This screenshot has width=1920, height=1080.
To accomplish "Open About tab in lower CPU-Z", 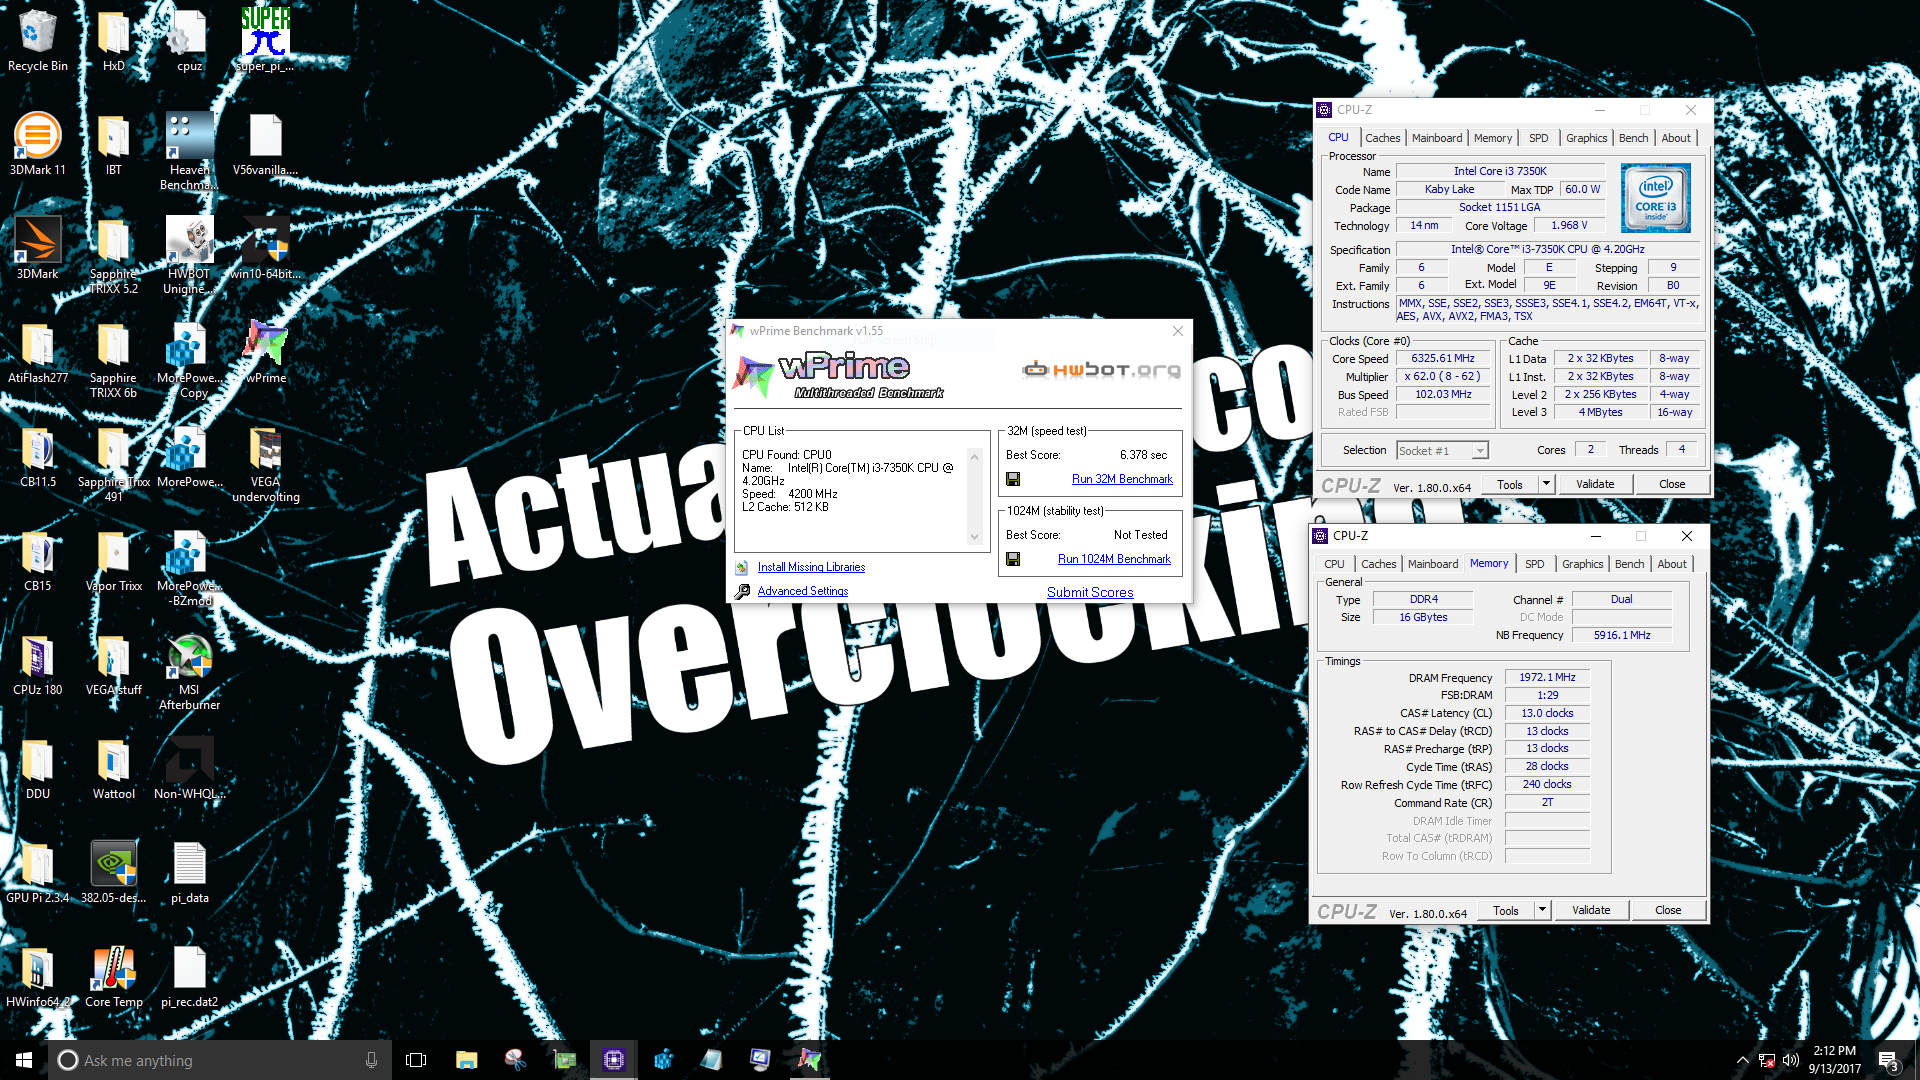I will [1671, 564].
